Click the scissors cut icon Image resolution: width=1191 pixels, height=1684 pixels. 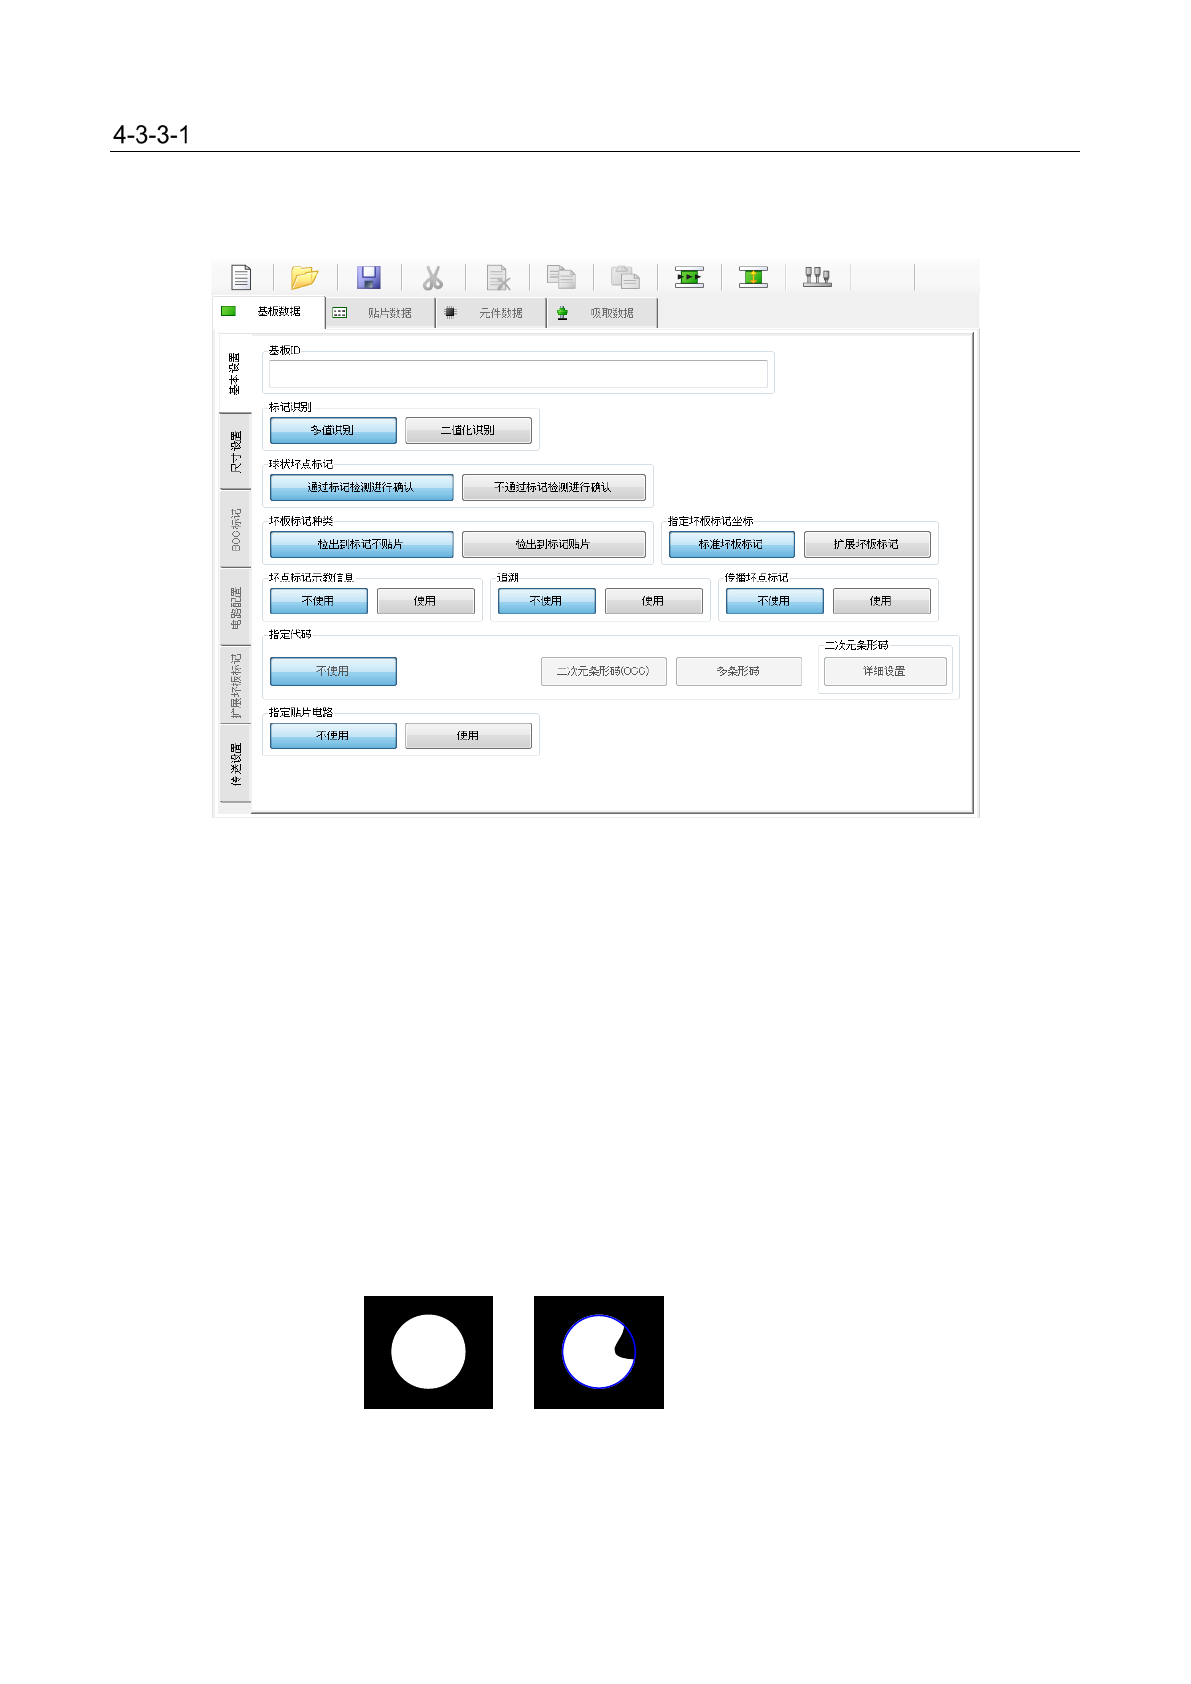click(x=433, y=277)
